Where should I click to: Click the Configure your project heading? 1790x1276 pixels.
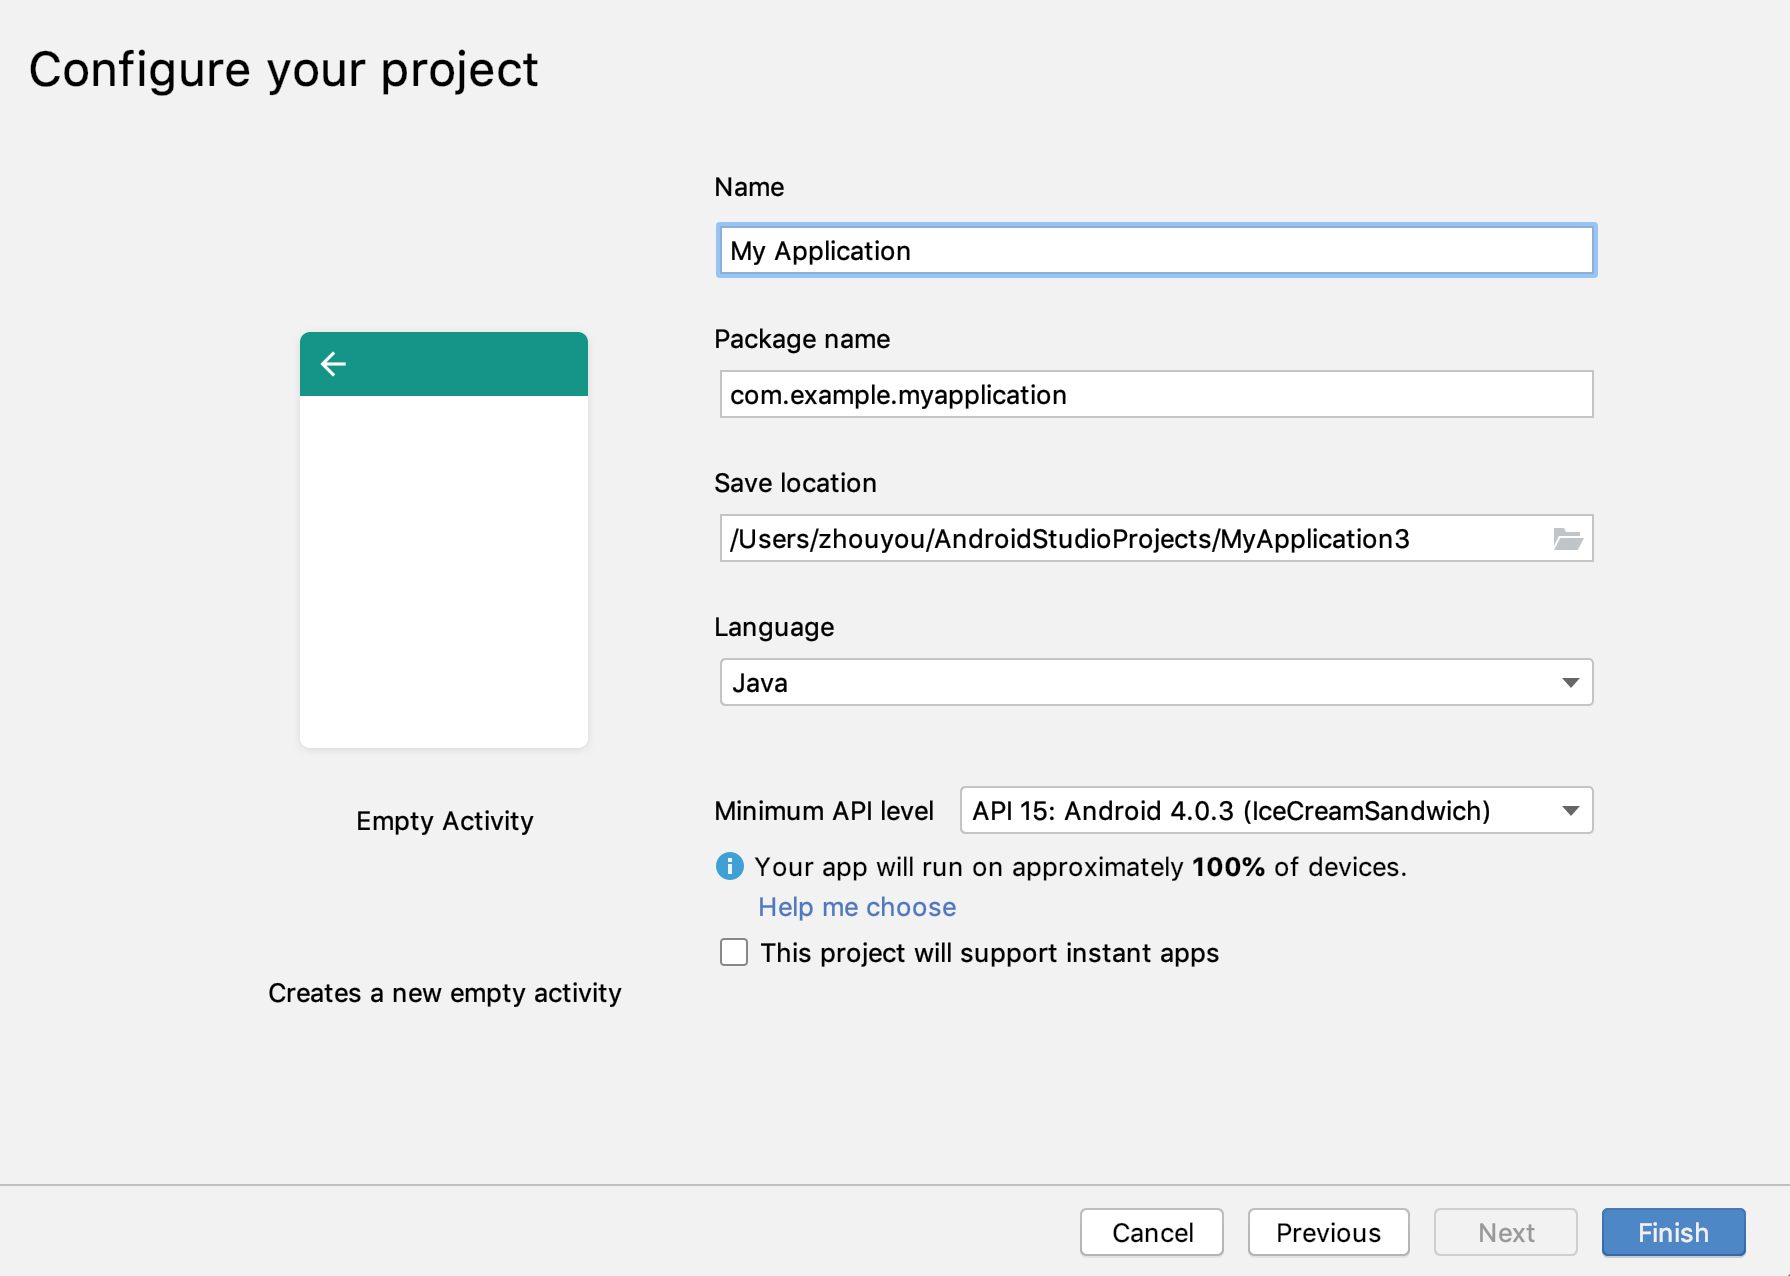284,71
